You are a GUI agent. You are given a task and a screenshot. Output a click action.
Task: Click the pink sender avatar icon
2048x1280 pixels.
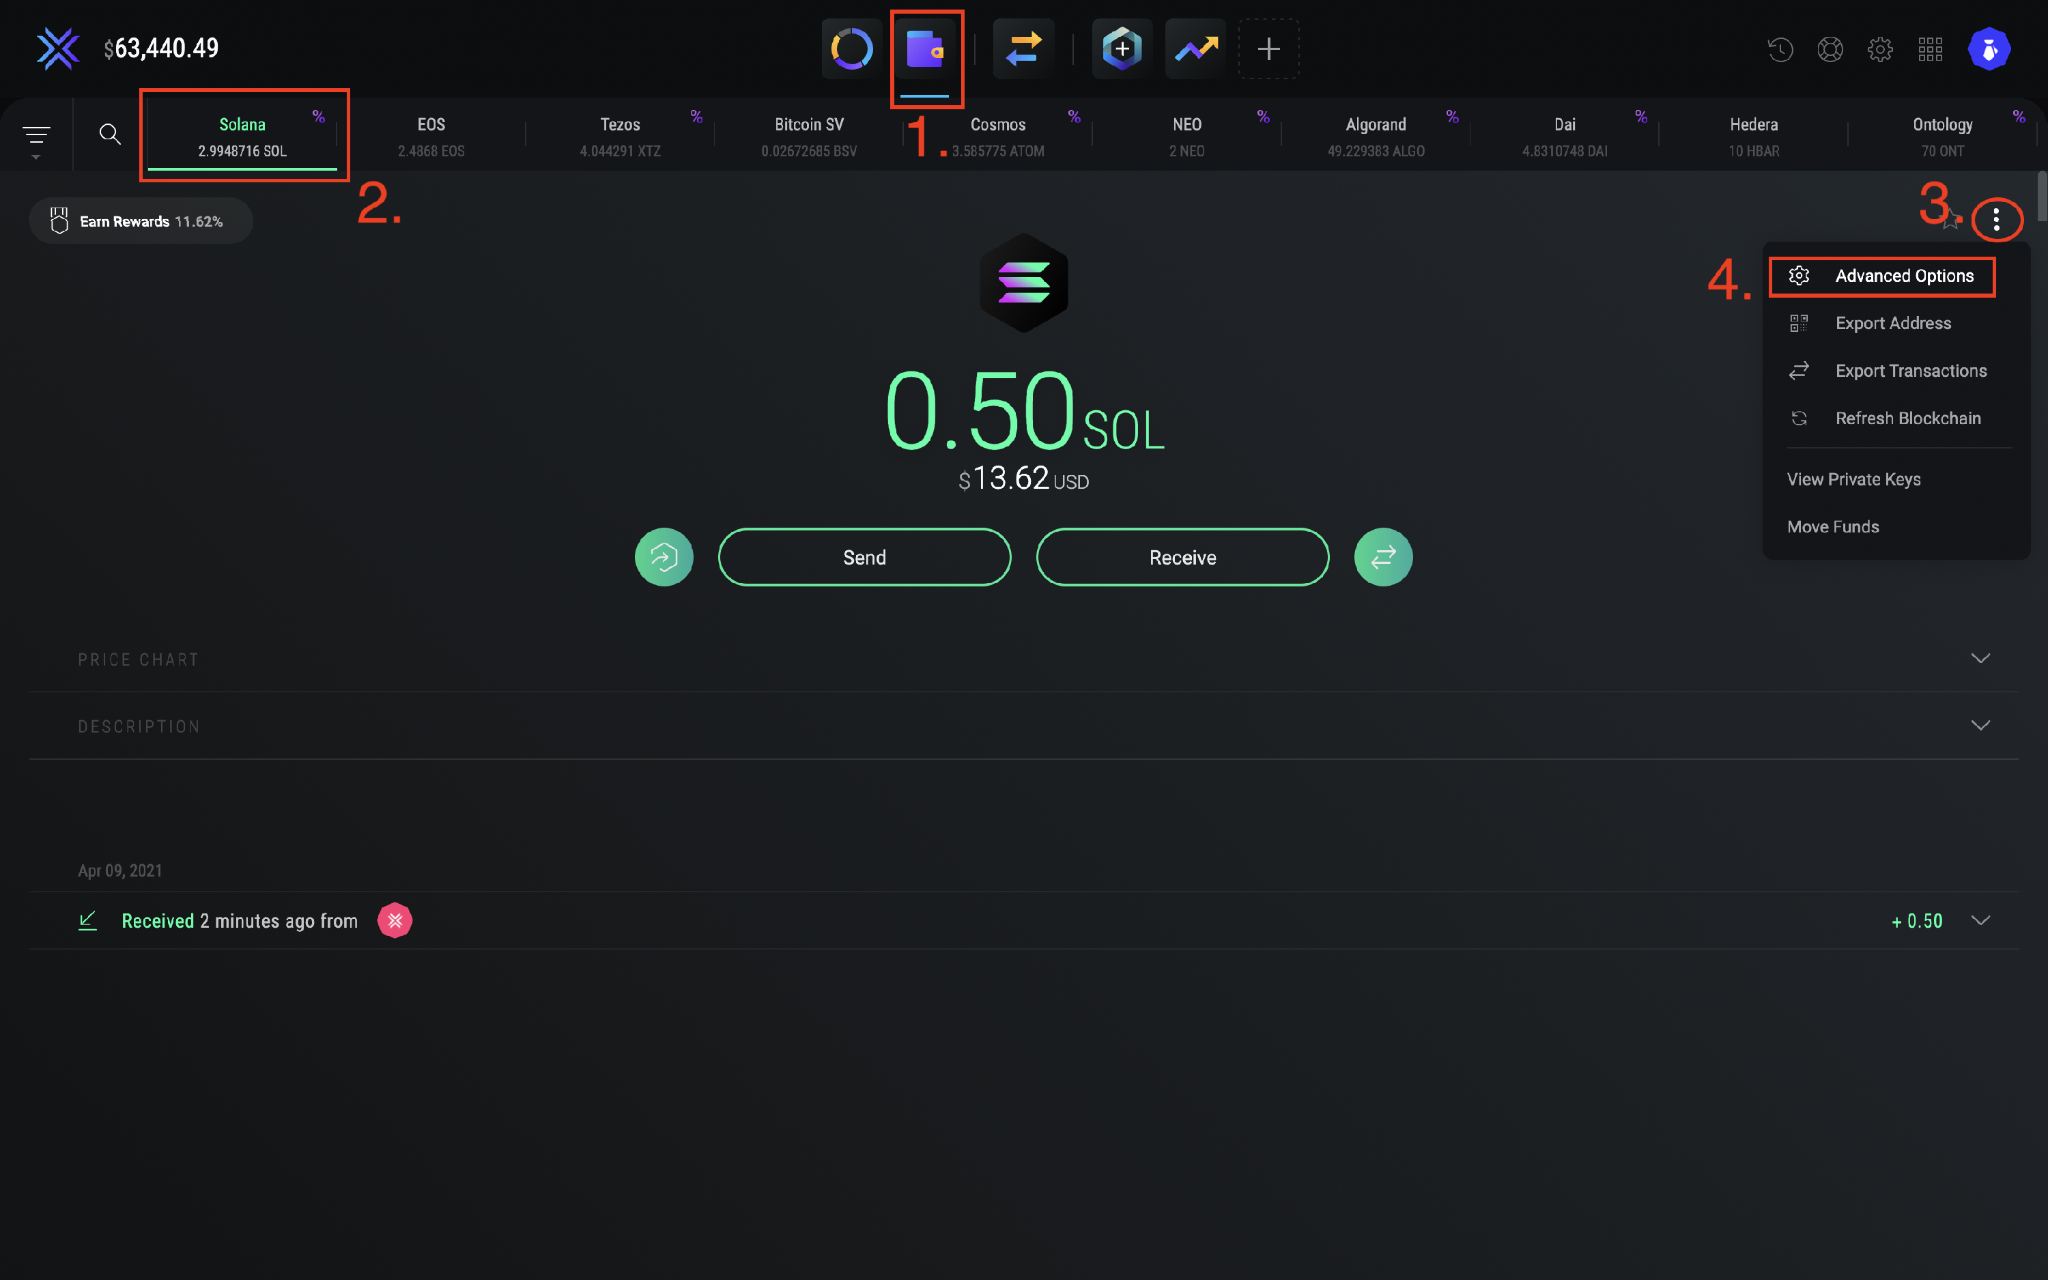pos(395,920)
